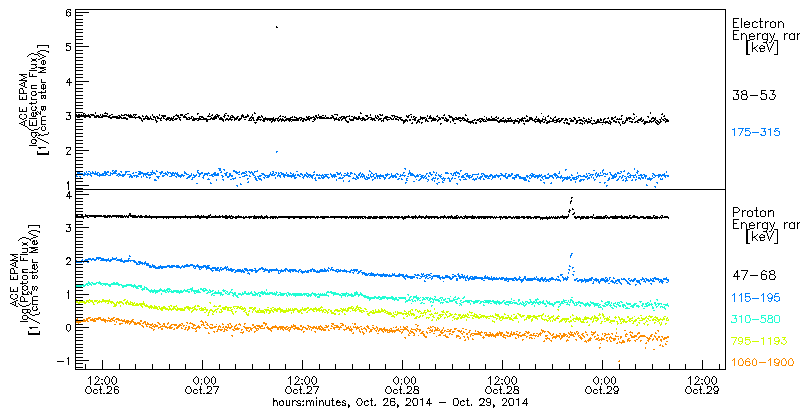Select the blue 115-195 proton legend label
800x410 pixels.
(x=756, y=298)
